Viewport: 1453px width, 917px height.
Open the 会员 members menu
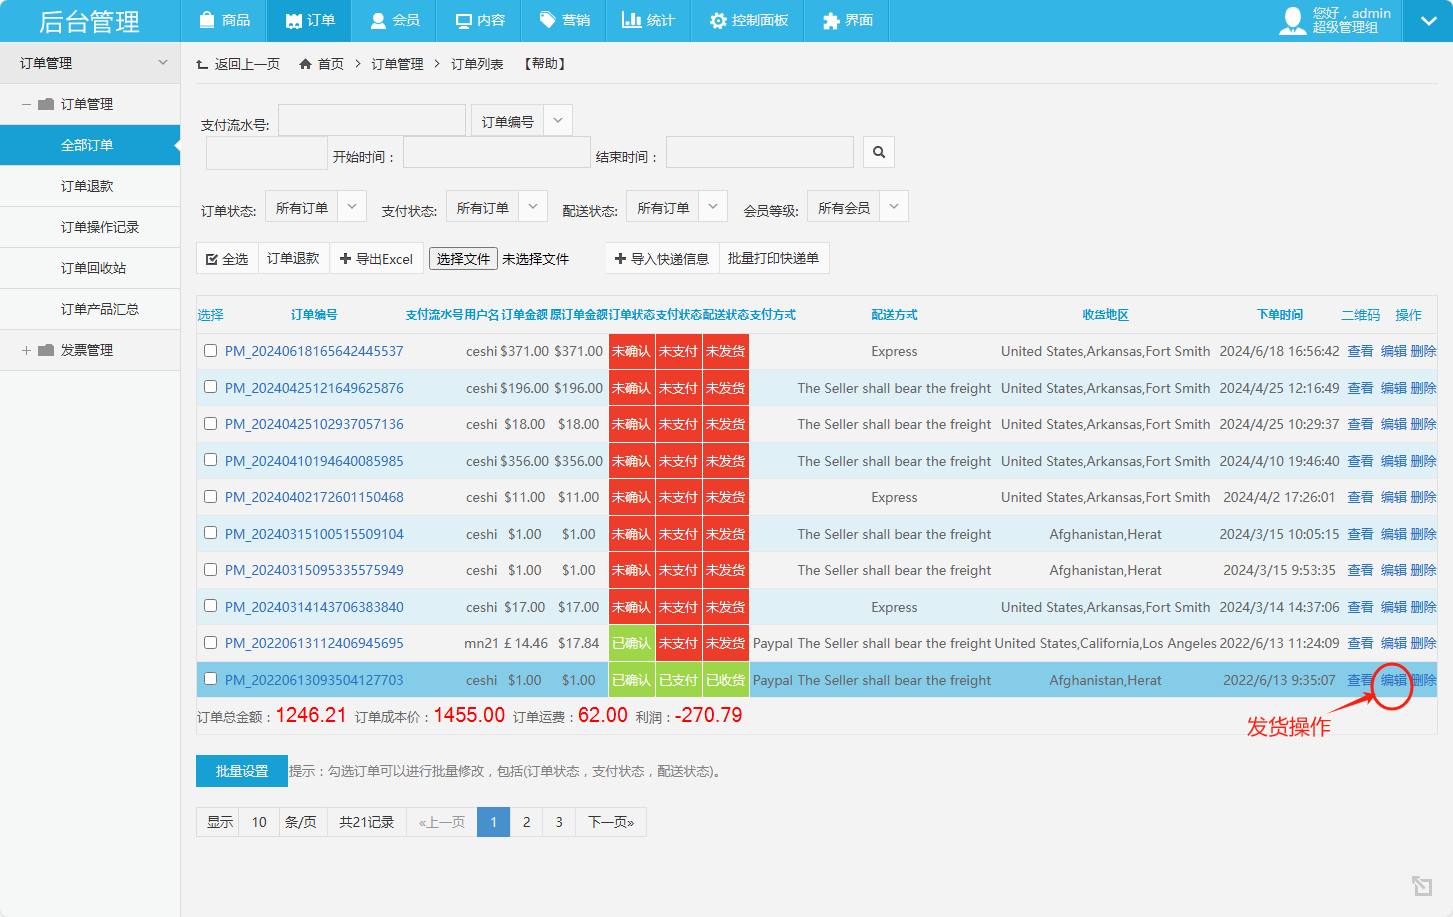point(395,20)
